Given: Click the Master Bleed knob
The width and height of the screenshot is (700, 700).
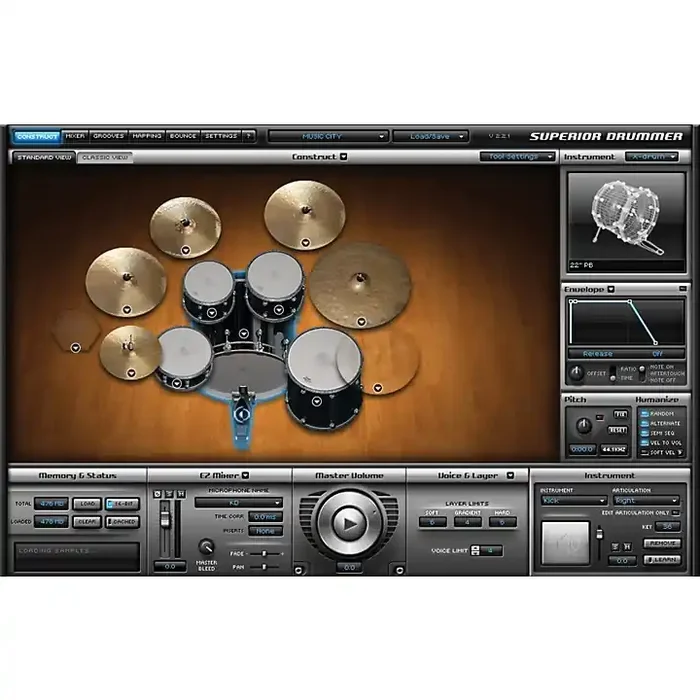Looking at the screenshot, I should tap(206, 547).
